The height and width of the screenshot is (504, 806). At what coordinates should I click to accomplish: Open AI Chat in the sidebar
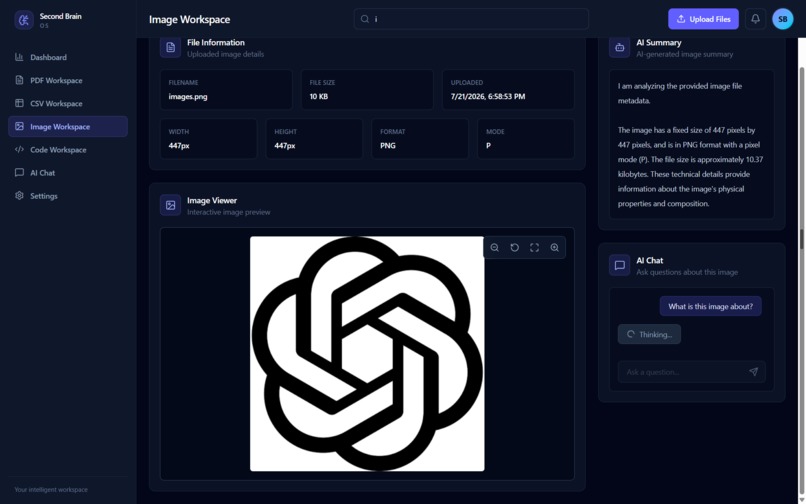(x=68, y=173)
